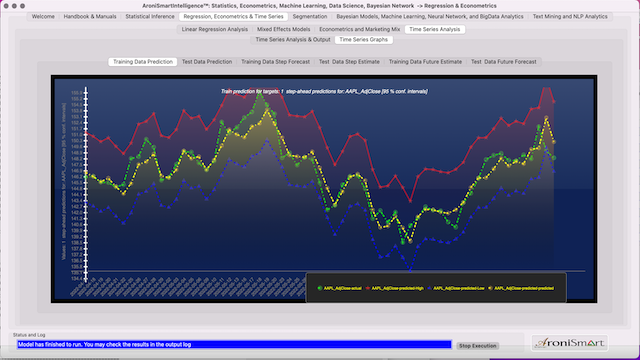The width and height of the screenshot is (640, 360).
Task: Click the 'Status and Log' label
Action: 29,335
